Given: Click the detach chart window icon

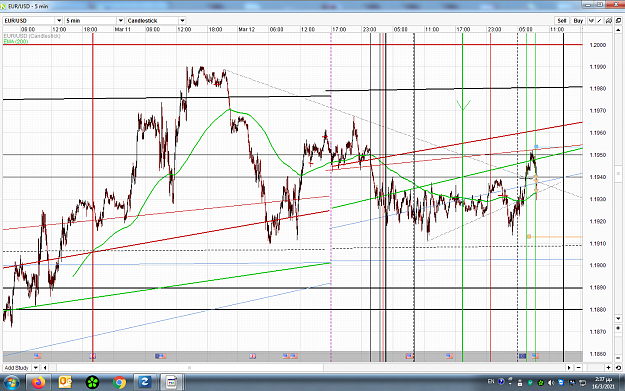Looking at the screenshot, I should point(619,21).
